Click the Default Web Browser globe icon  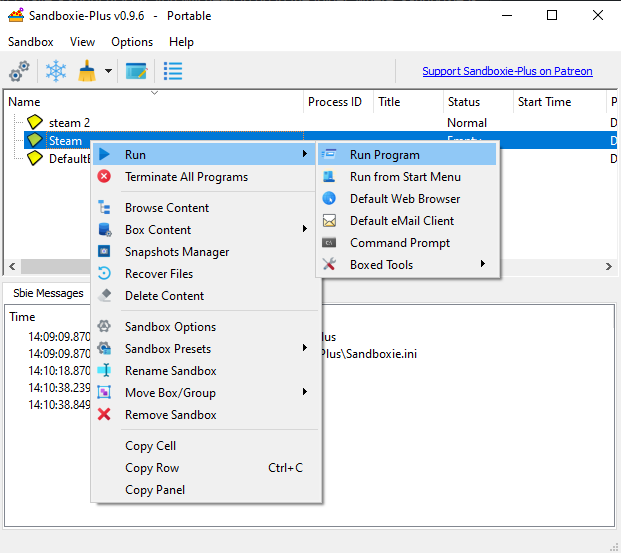tap(329, 198)
